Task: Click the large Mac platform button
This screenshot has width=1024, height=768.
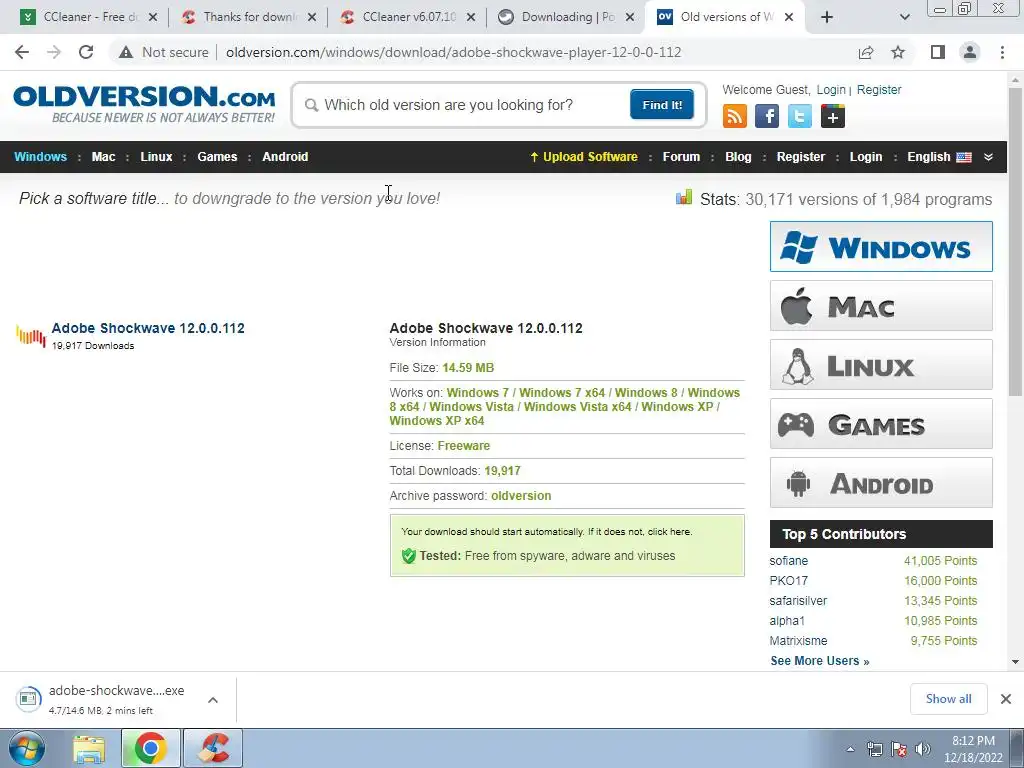Action: click(x=881, y=306)
